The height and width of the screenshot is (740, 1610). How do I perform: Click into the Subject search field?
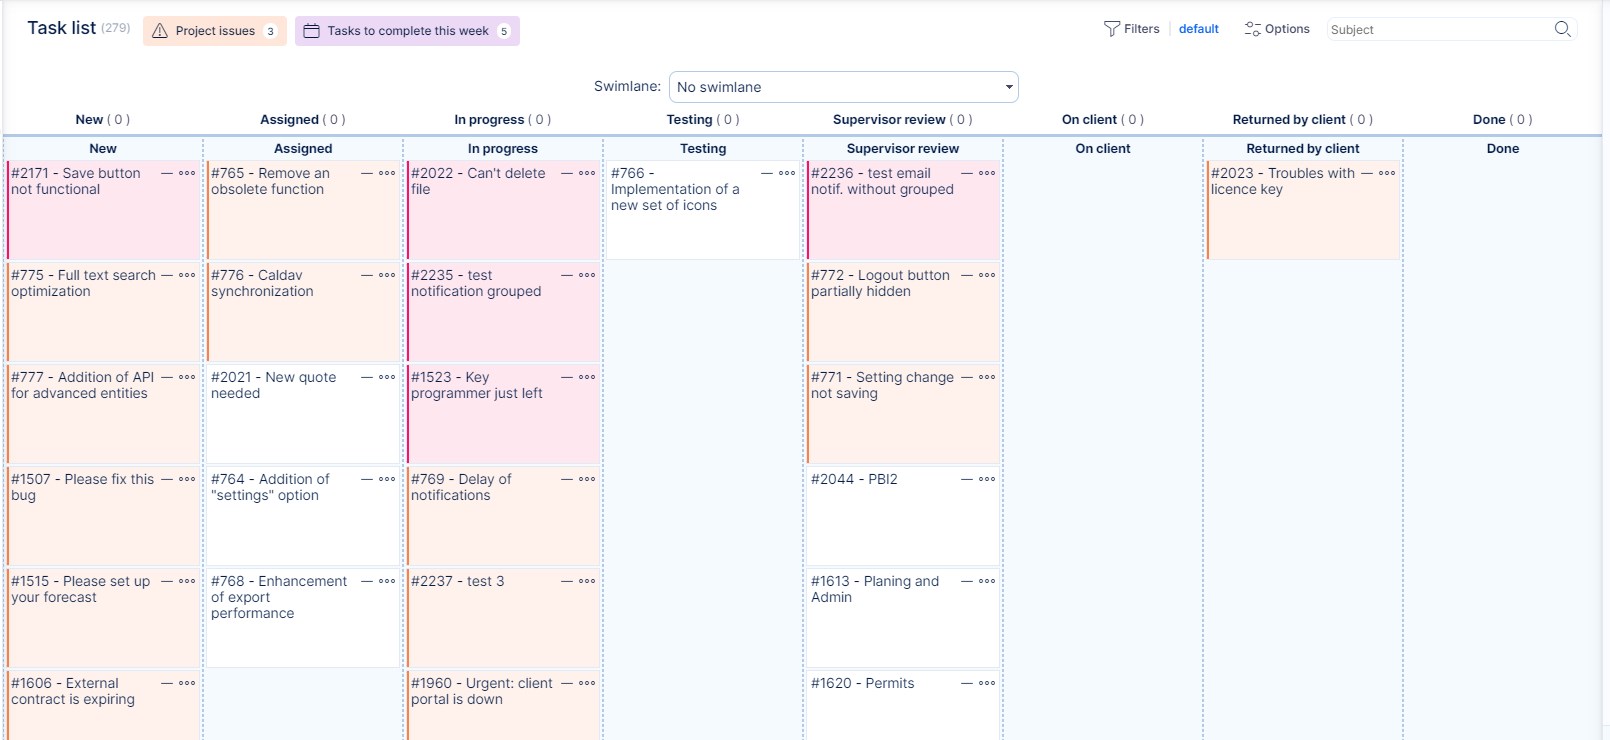[1438, 30]
